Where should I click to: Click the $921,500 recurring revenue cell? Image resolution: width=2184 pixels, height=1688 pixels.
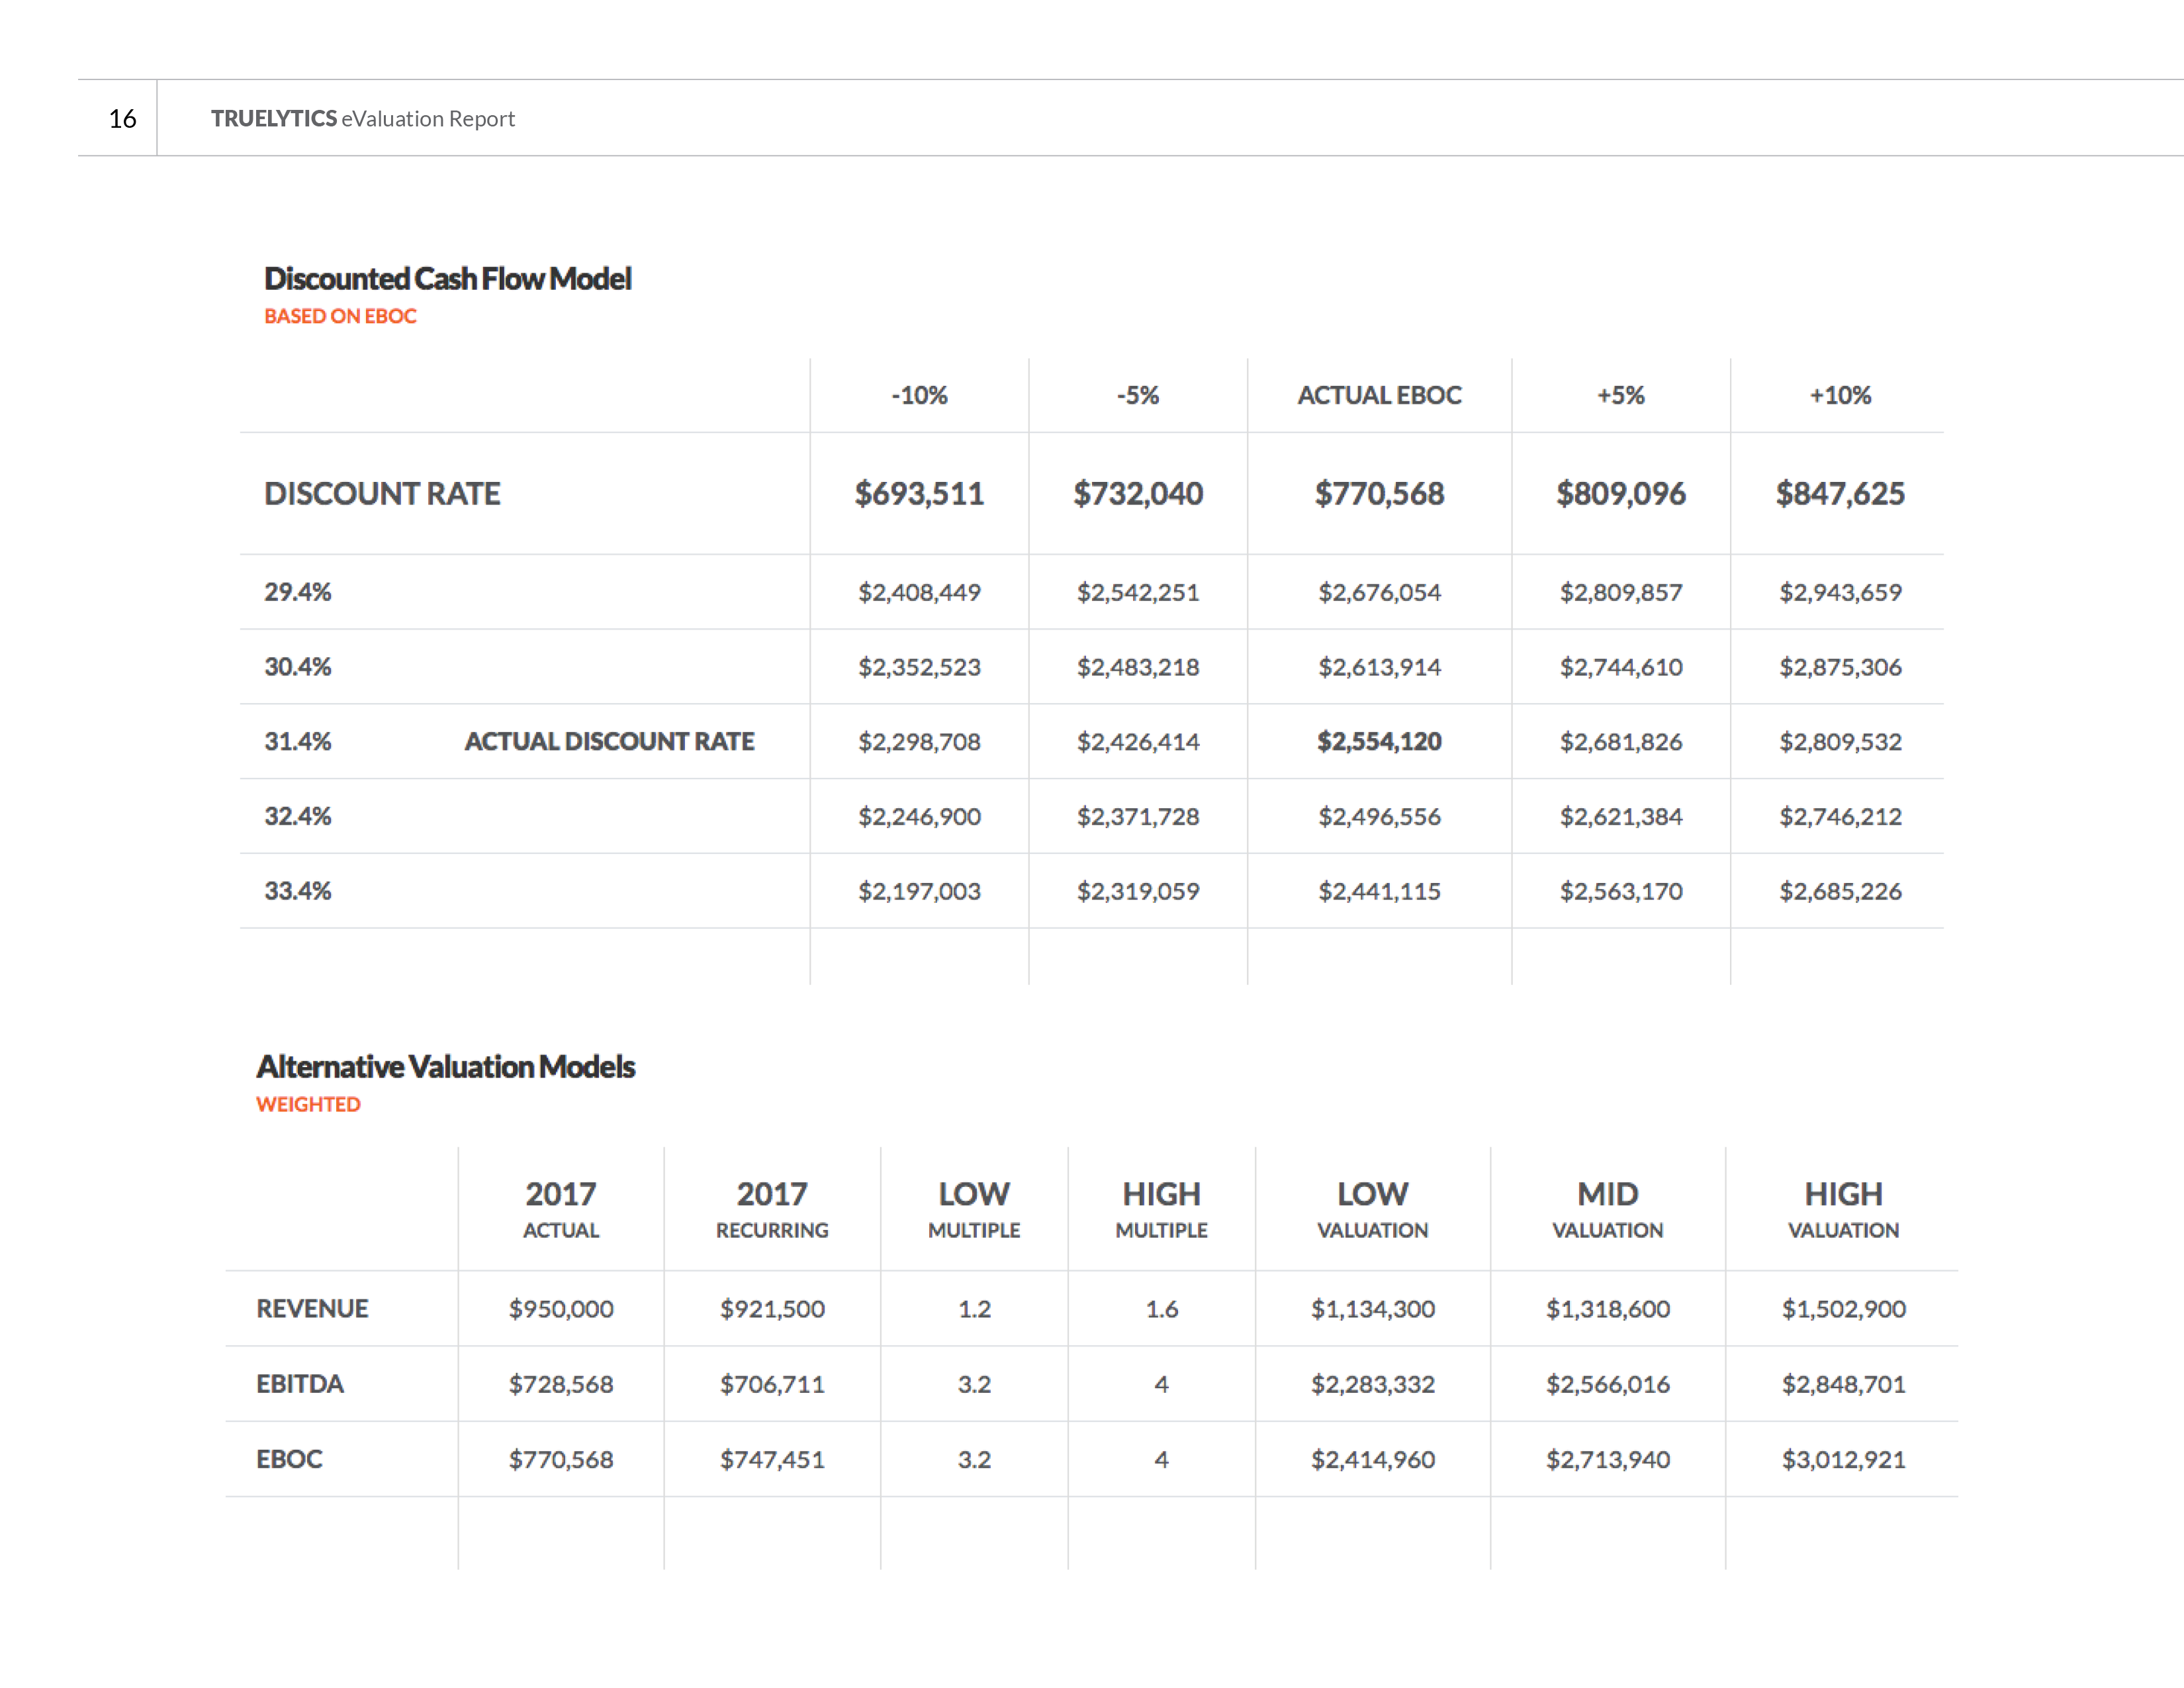click(x=772, y=1309)
